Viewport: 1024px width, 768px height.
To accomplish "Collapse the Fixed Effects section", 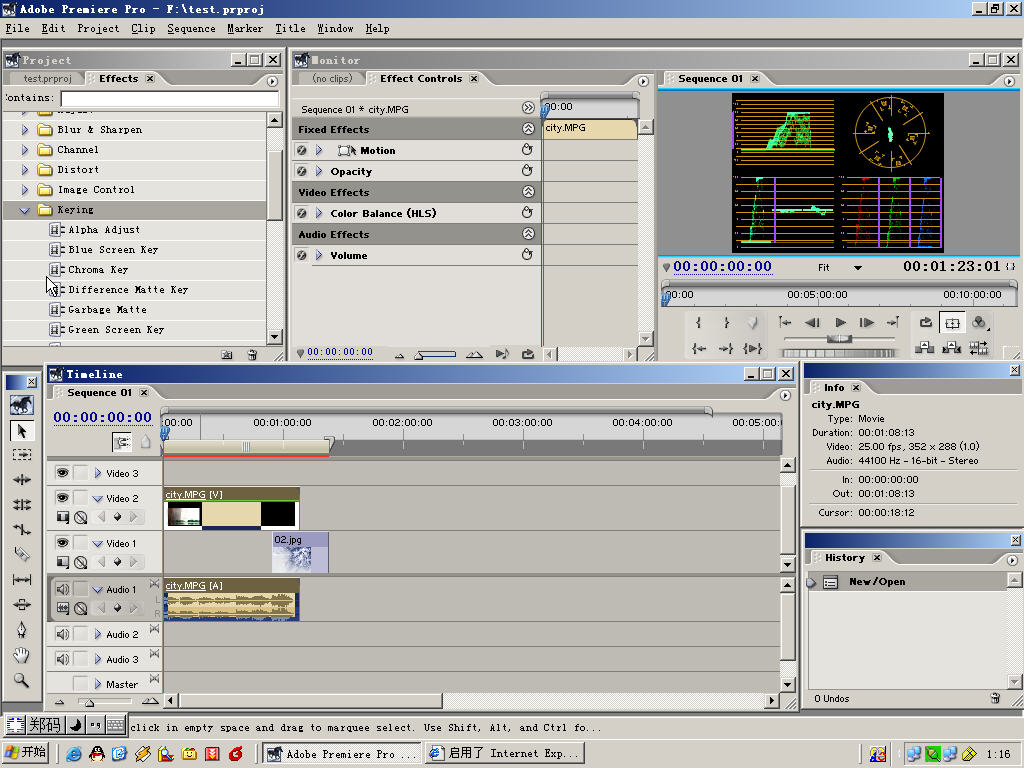I will [x=528, y=129].
